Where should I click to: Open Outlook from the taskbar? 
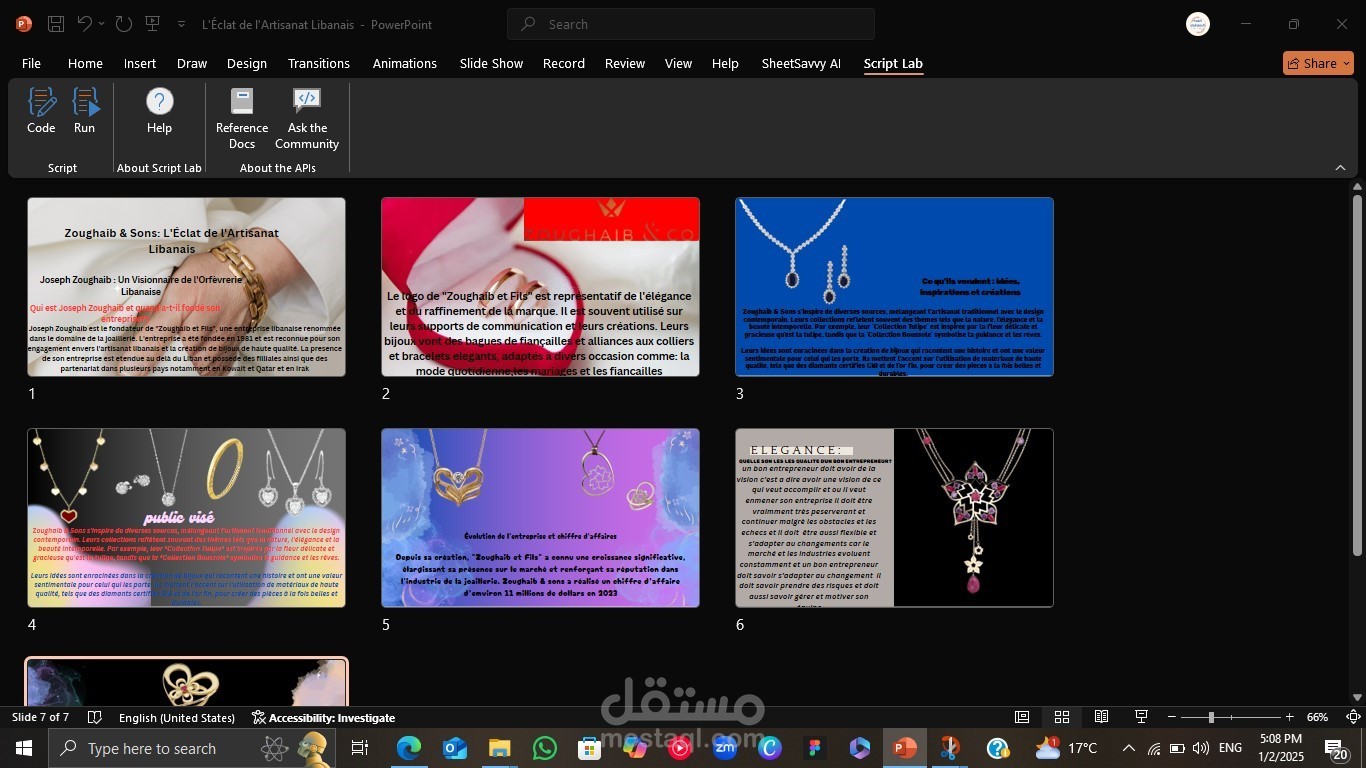pyautogui.click(x=454, y=748)
